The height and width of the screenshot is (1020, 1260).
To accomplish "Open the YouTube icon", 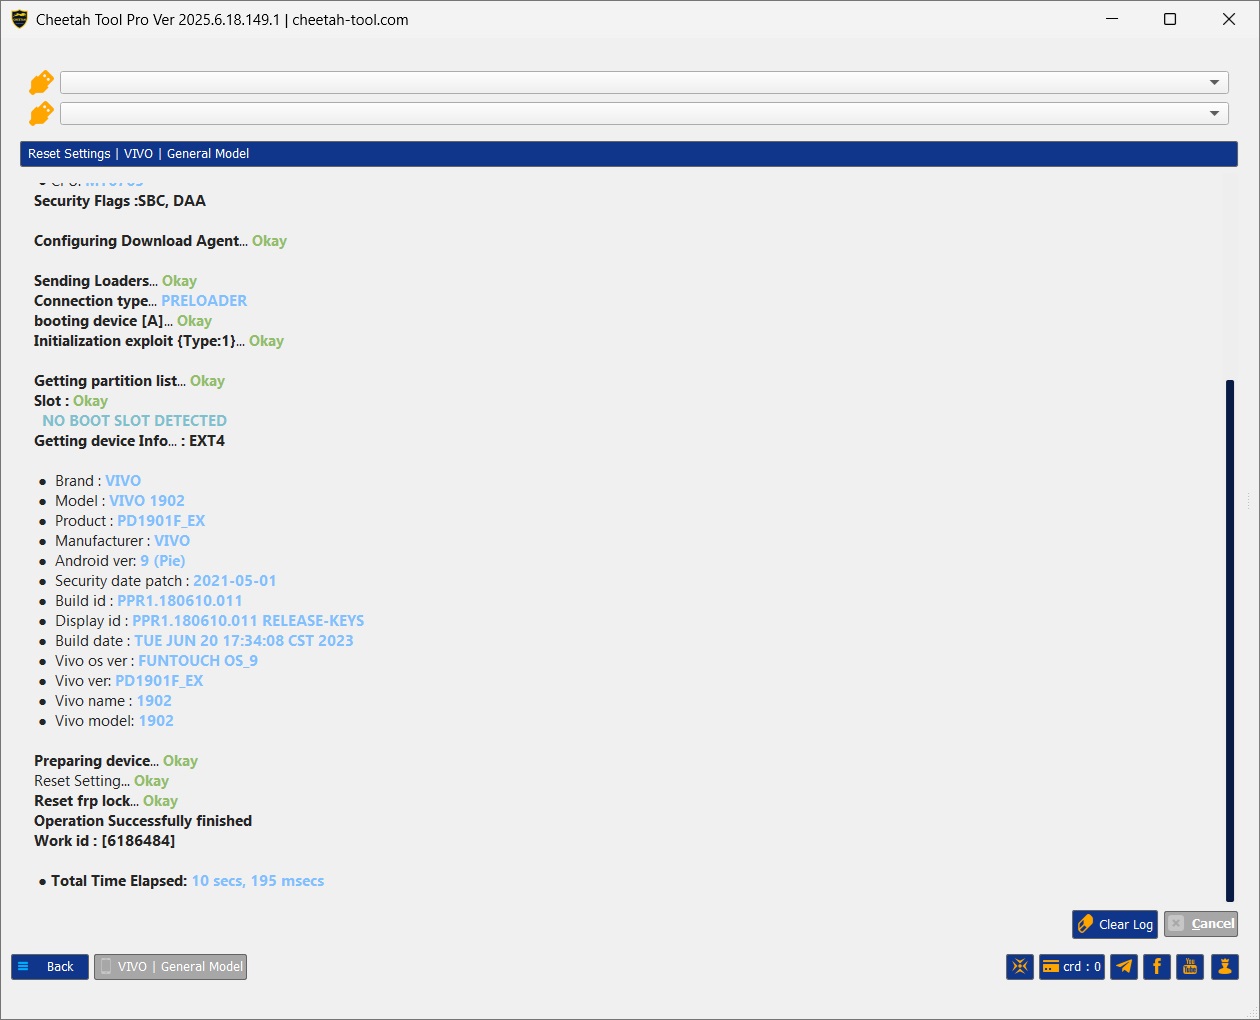I will [x=1190, y=967].
